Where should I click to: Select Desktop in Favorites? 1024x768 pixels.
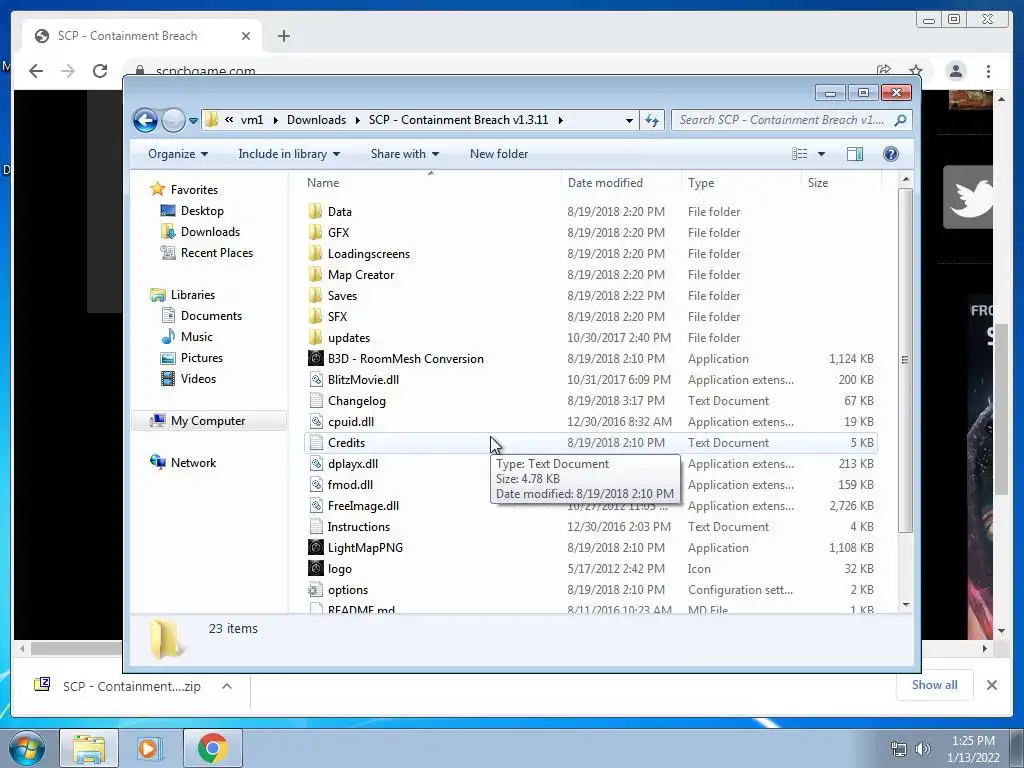click(202, 211)
